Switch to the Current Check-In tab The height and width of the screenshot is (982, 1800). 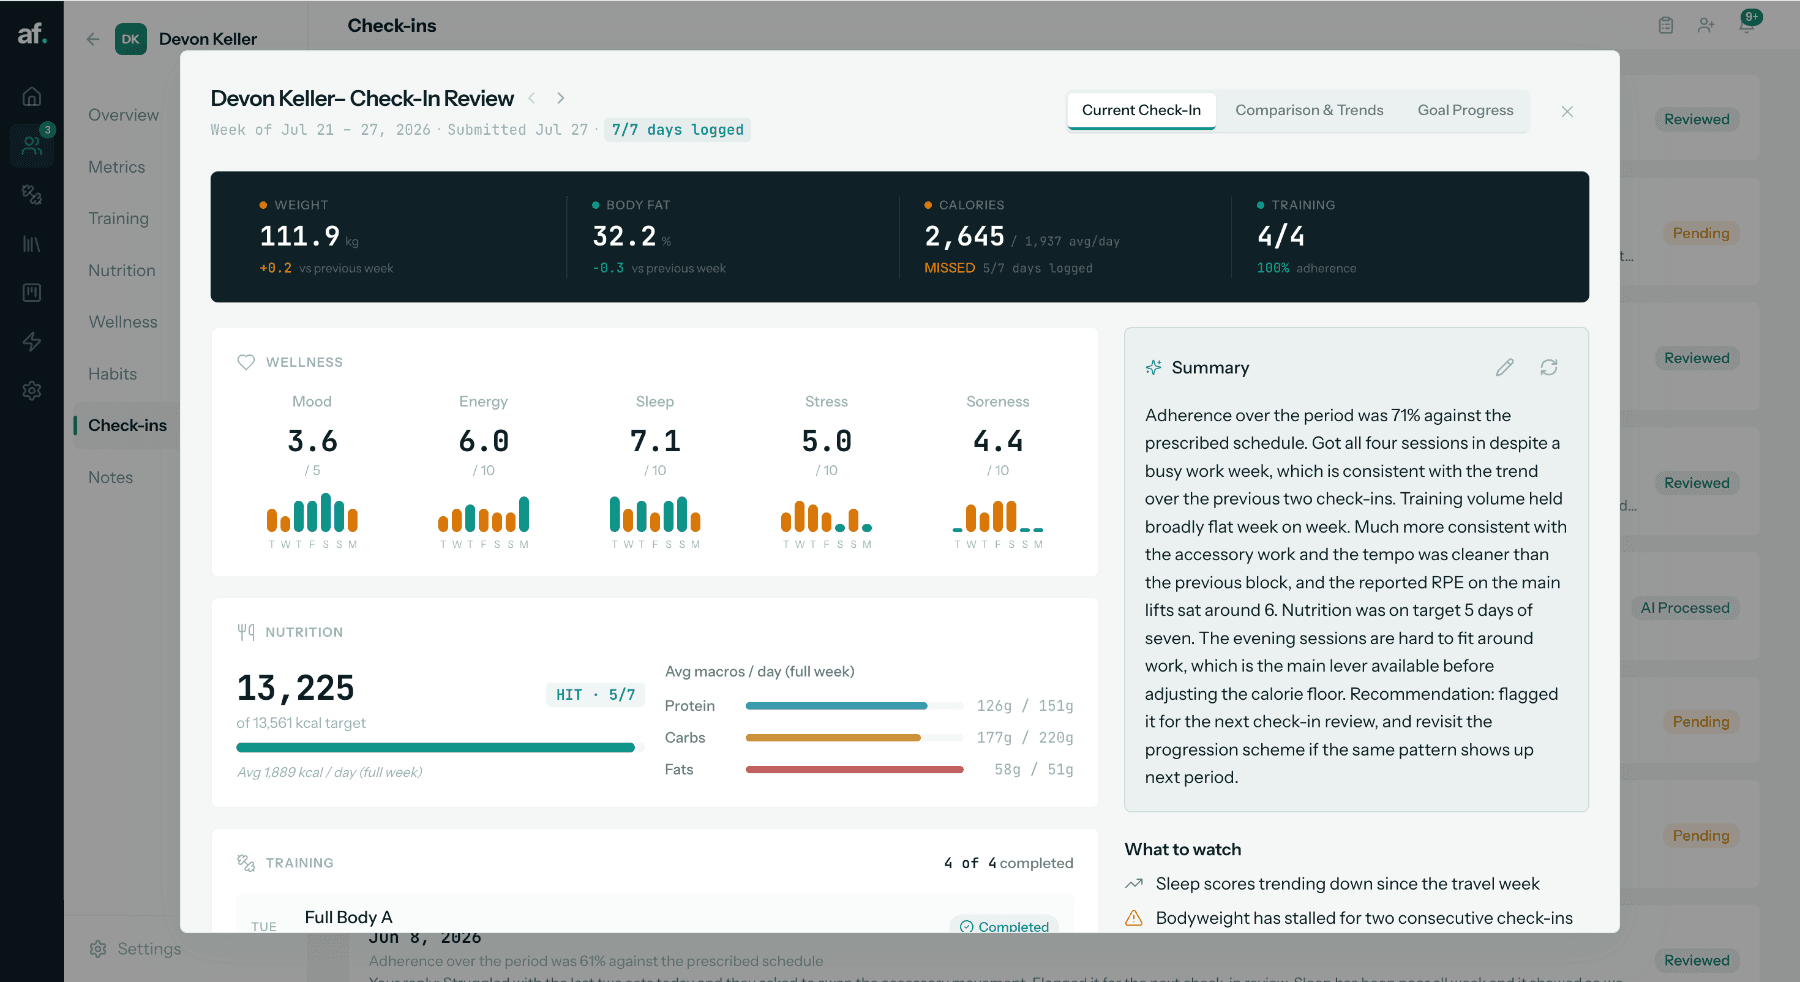click(1141, 111)
